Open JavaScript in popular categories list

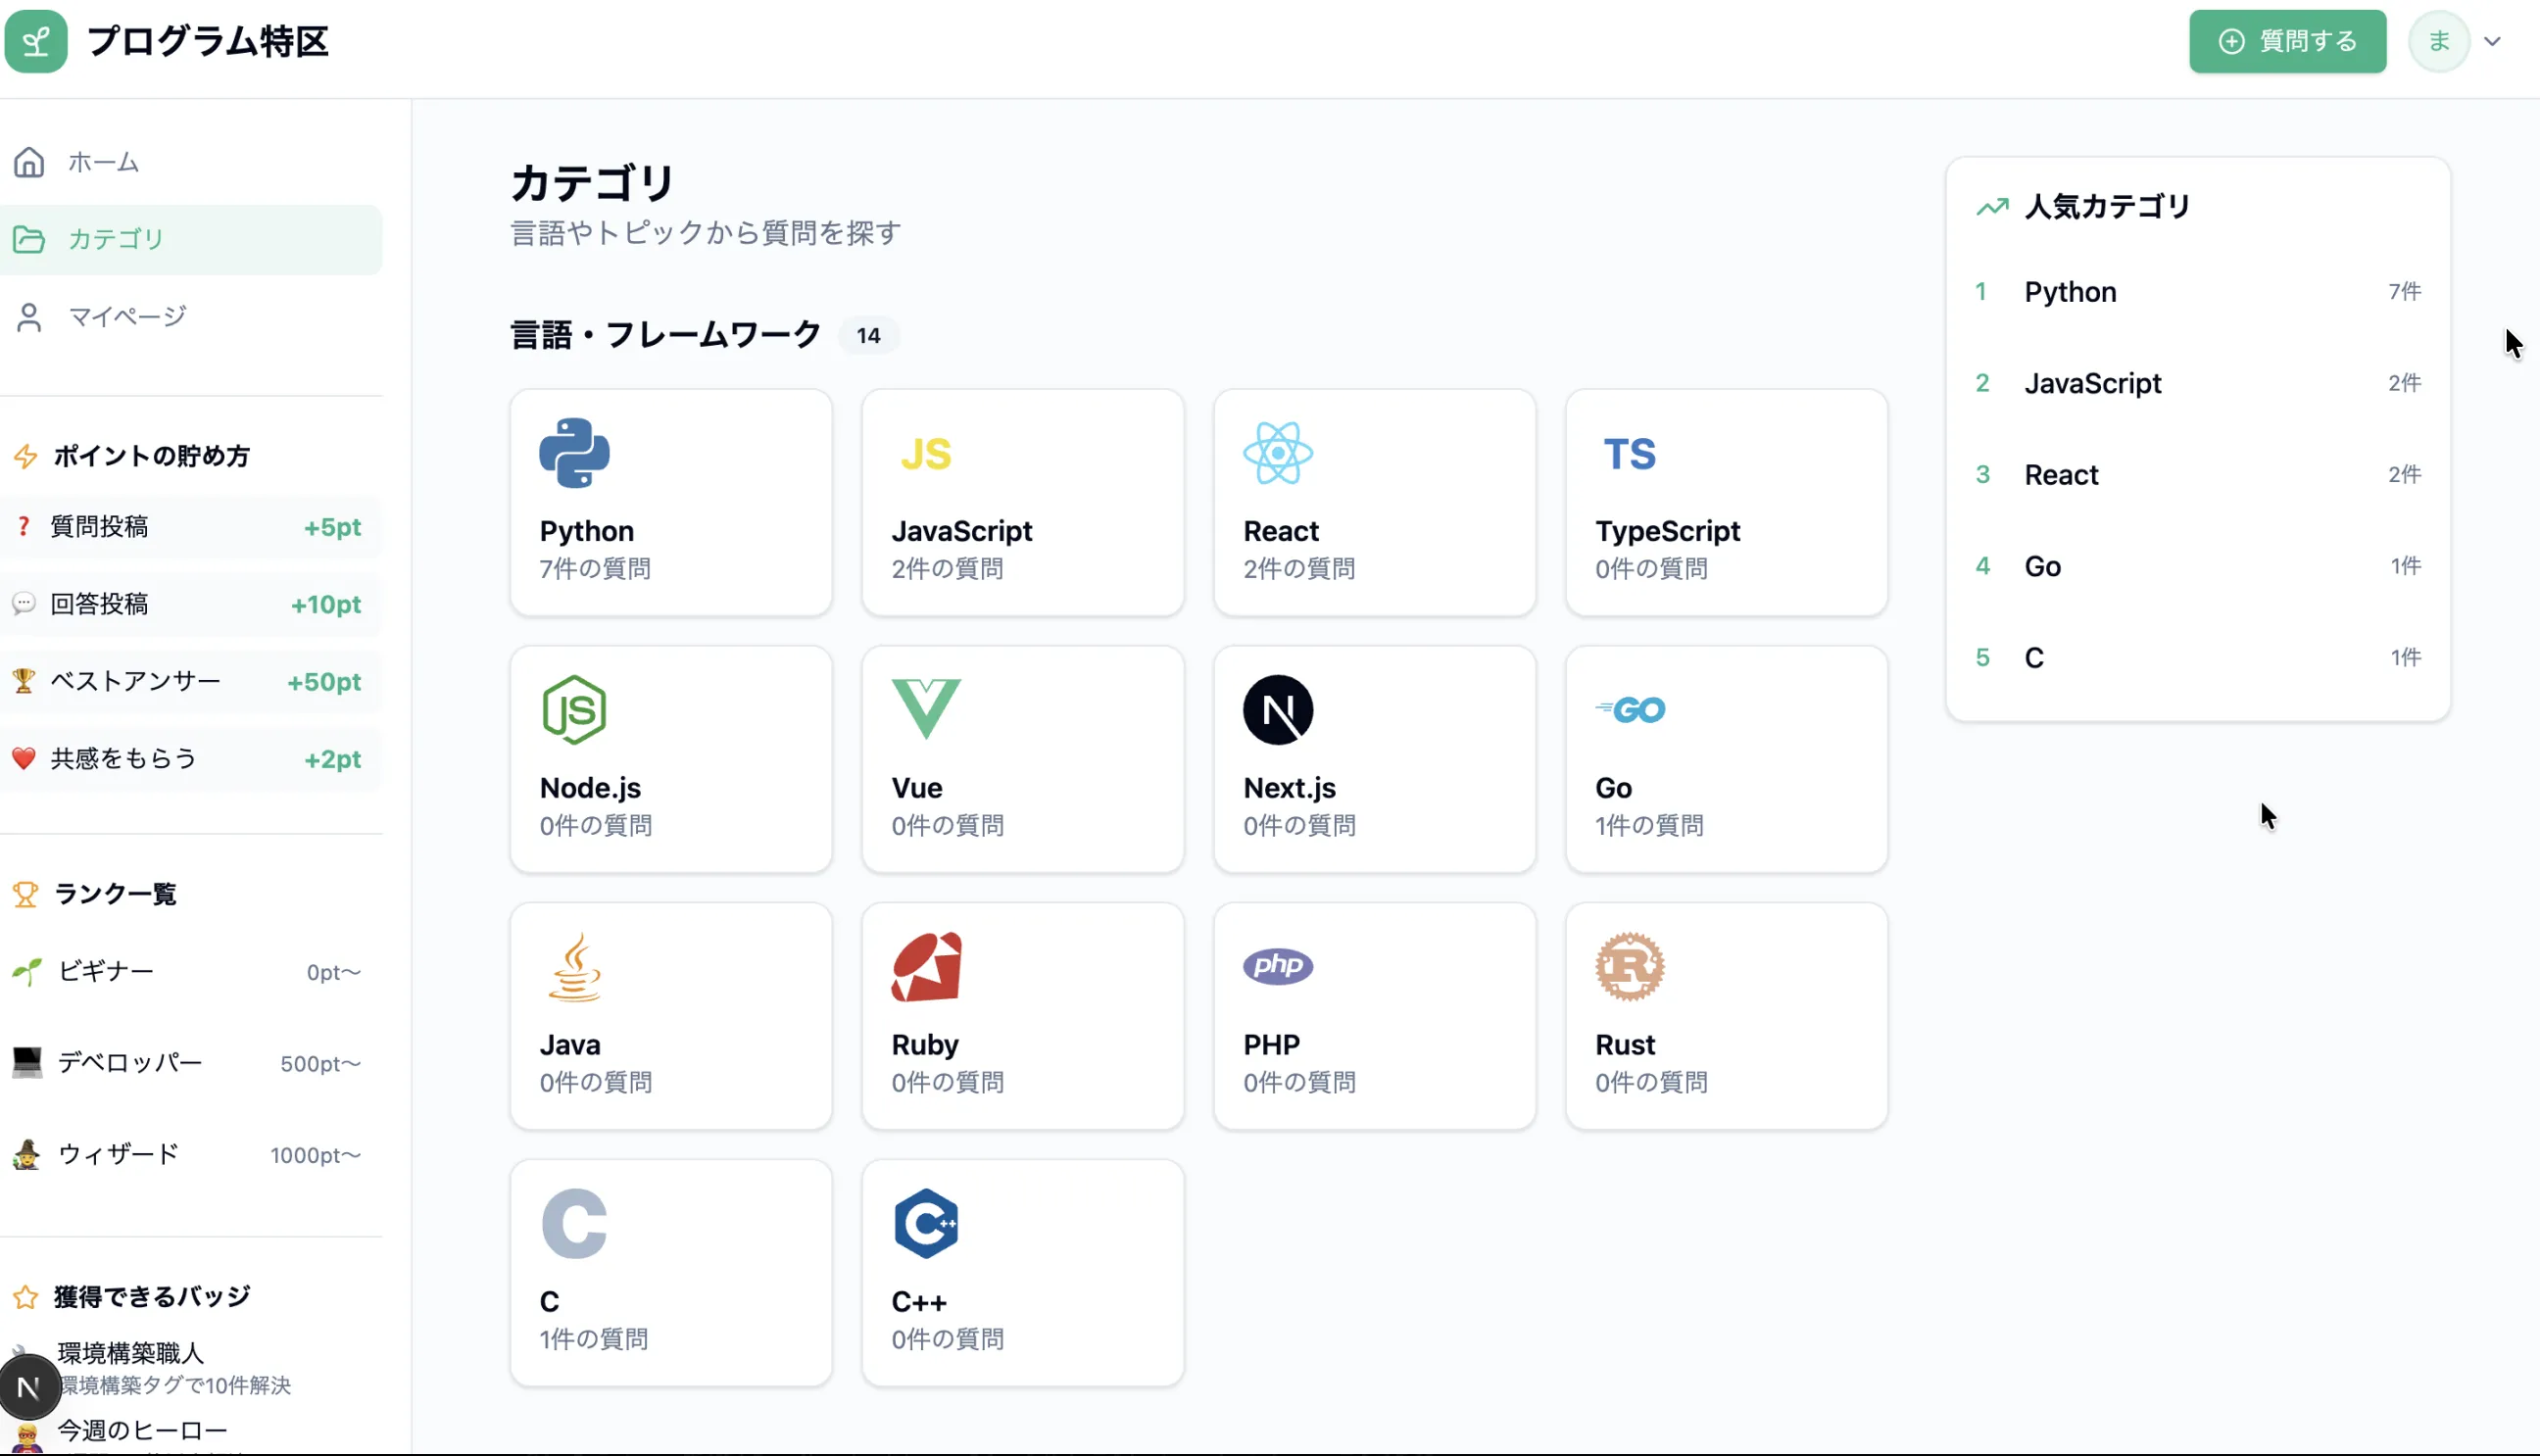(2092, 383)
